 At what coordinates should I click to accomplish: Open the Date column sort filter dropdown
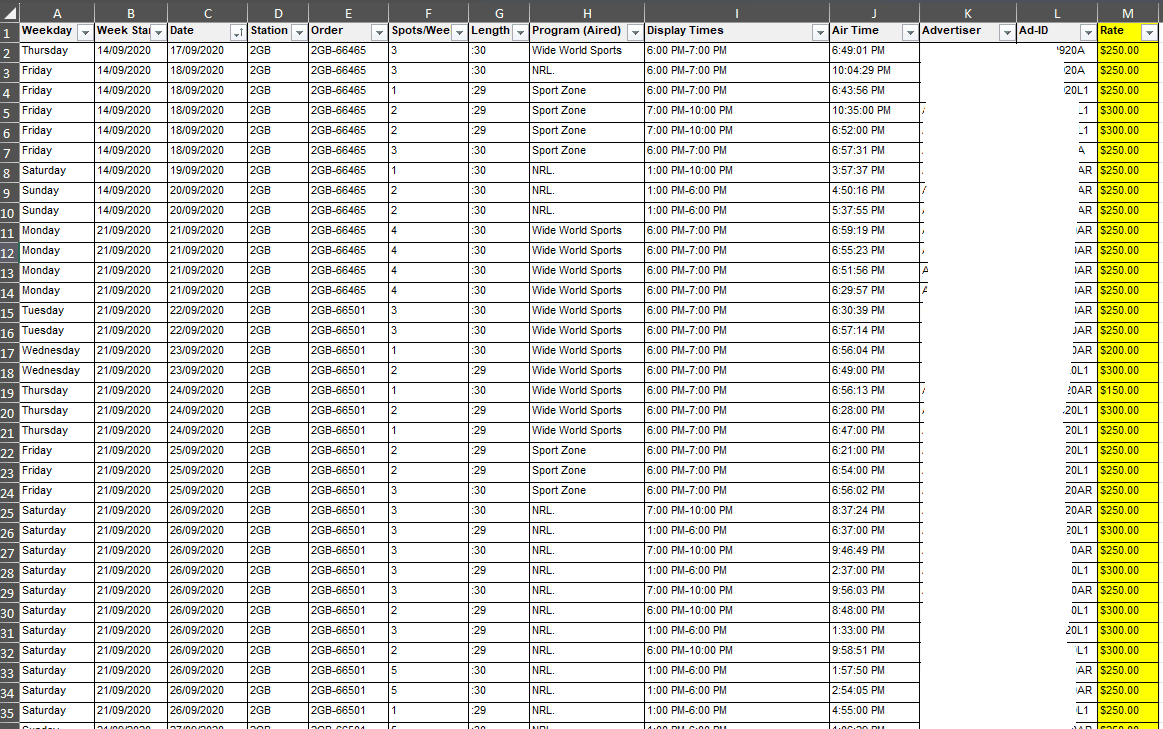coord(238,33)
